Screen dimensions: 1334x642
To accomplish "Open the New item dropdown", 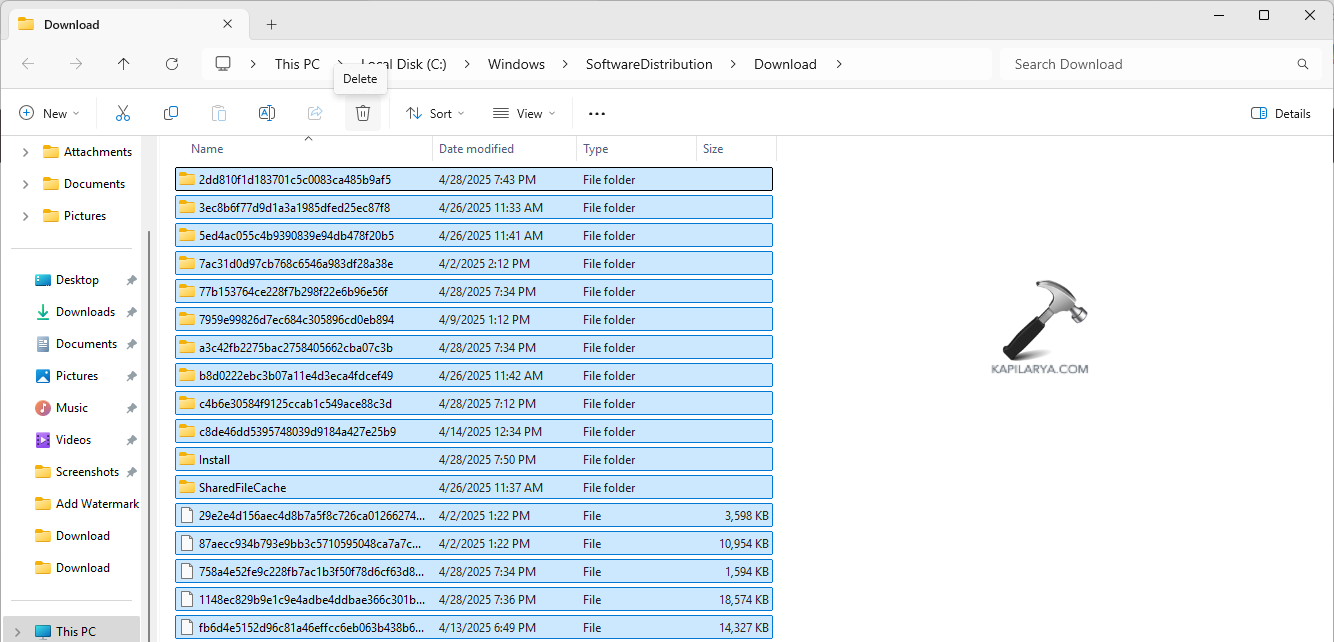I will [x=49, y=114].
